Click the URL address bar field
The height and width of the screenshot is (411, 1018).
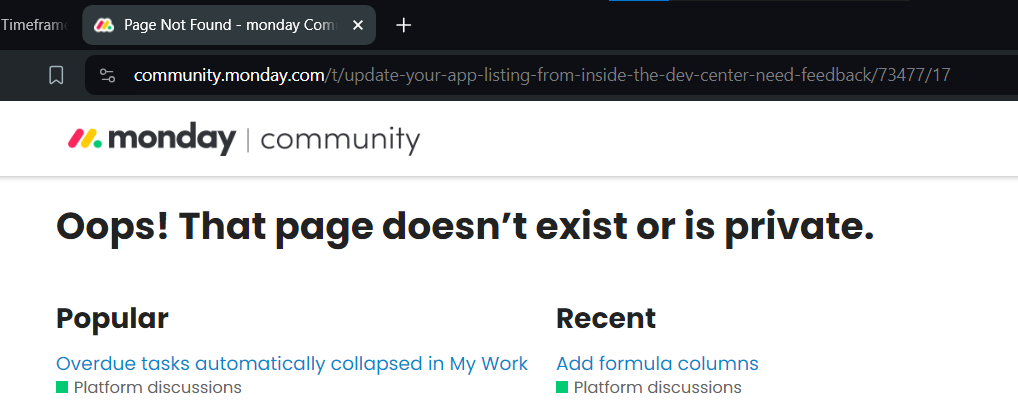click(x=551, y=76)
